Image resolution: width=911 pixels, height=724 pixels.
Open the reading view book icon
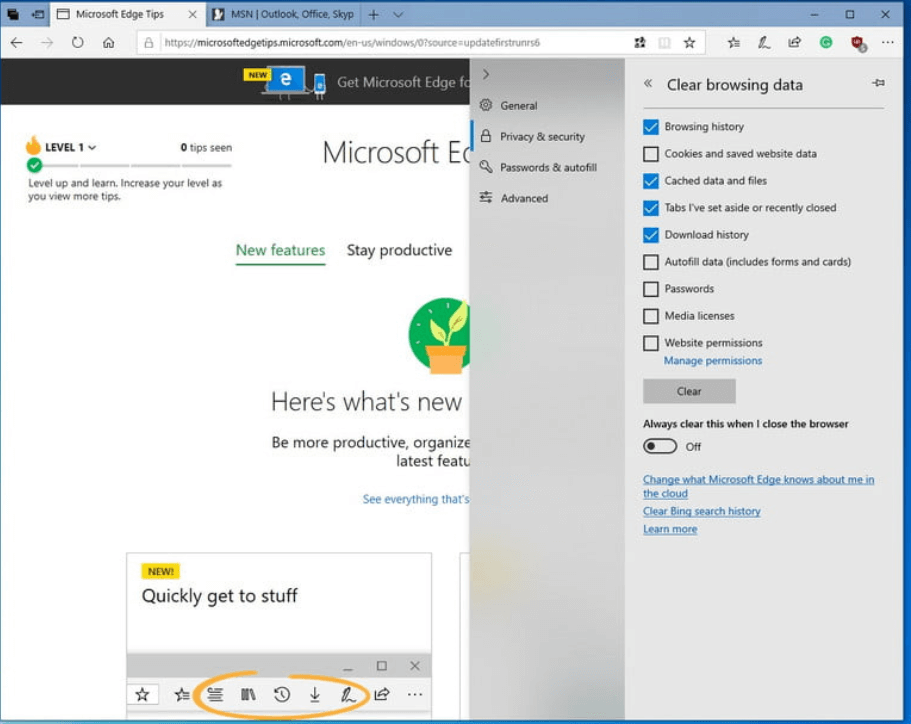665,42
